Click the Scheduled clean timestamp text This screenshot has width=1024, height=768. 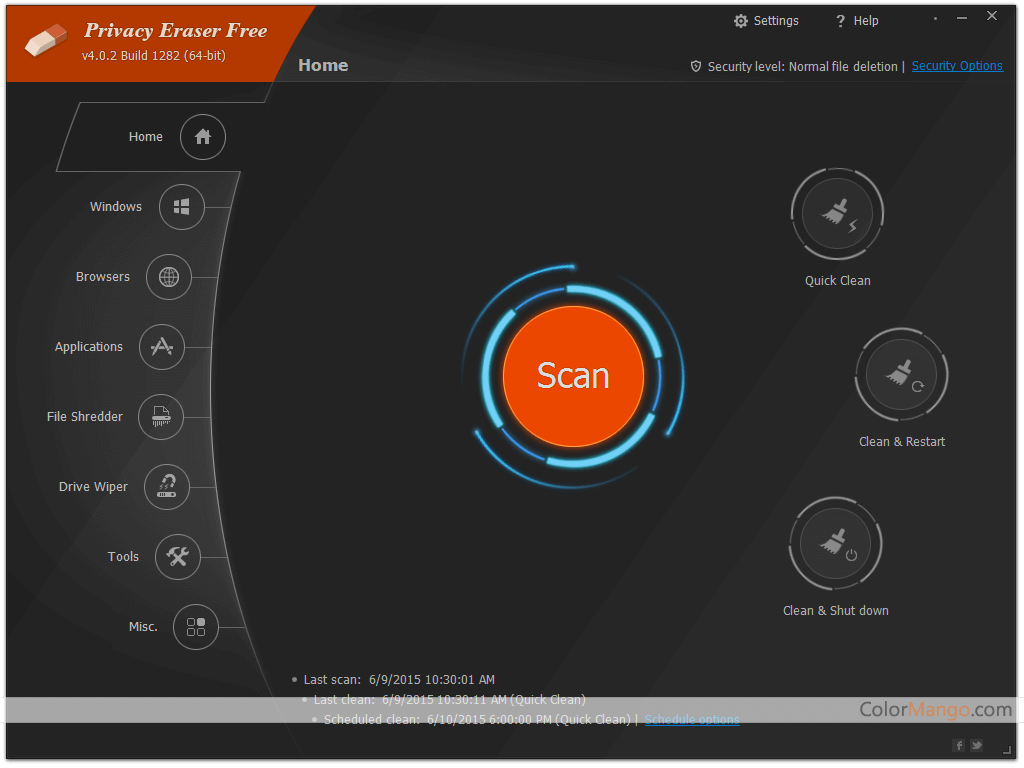tap(529, 720)
